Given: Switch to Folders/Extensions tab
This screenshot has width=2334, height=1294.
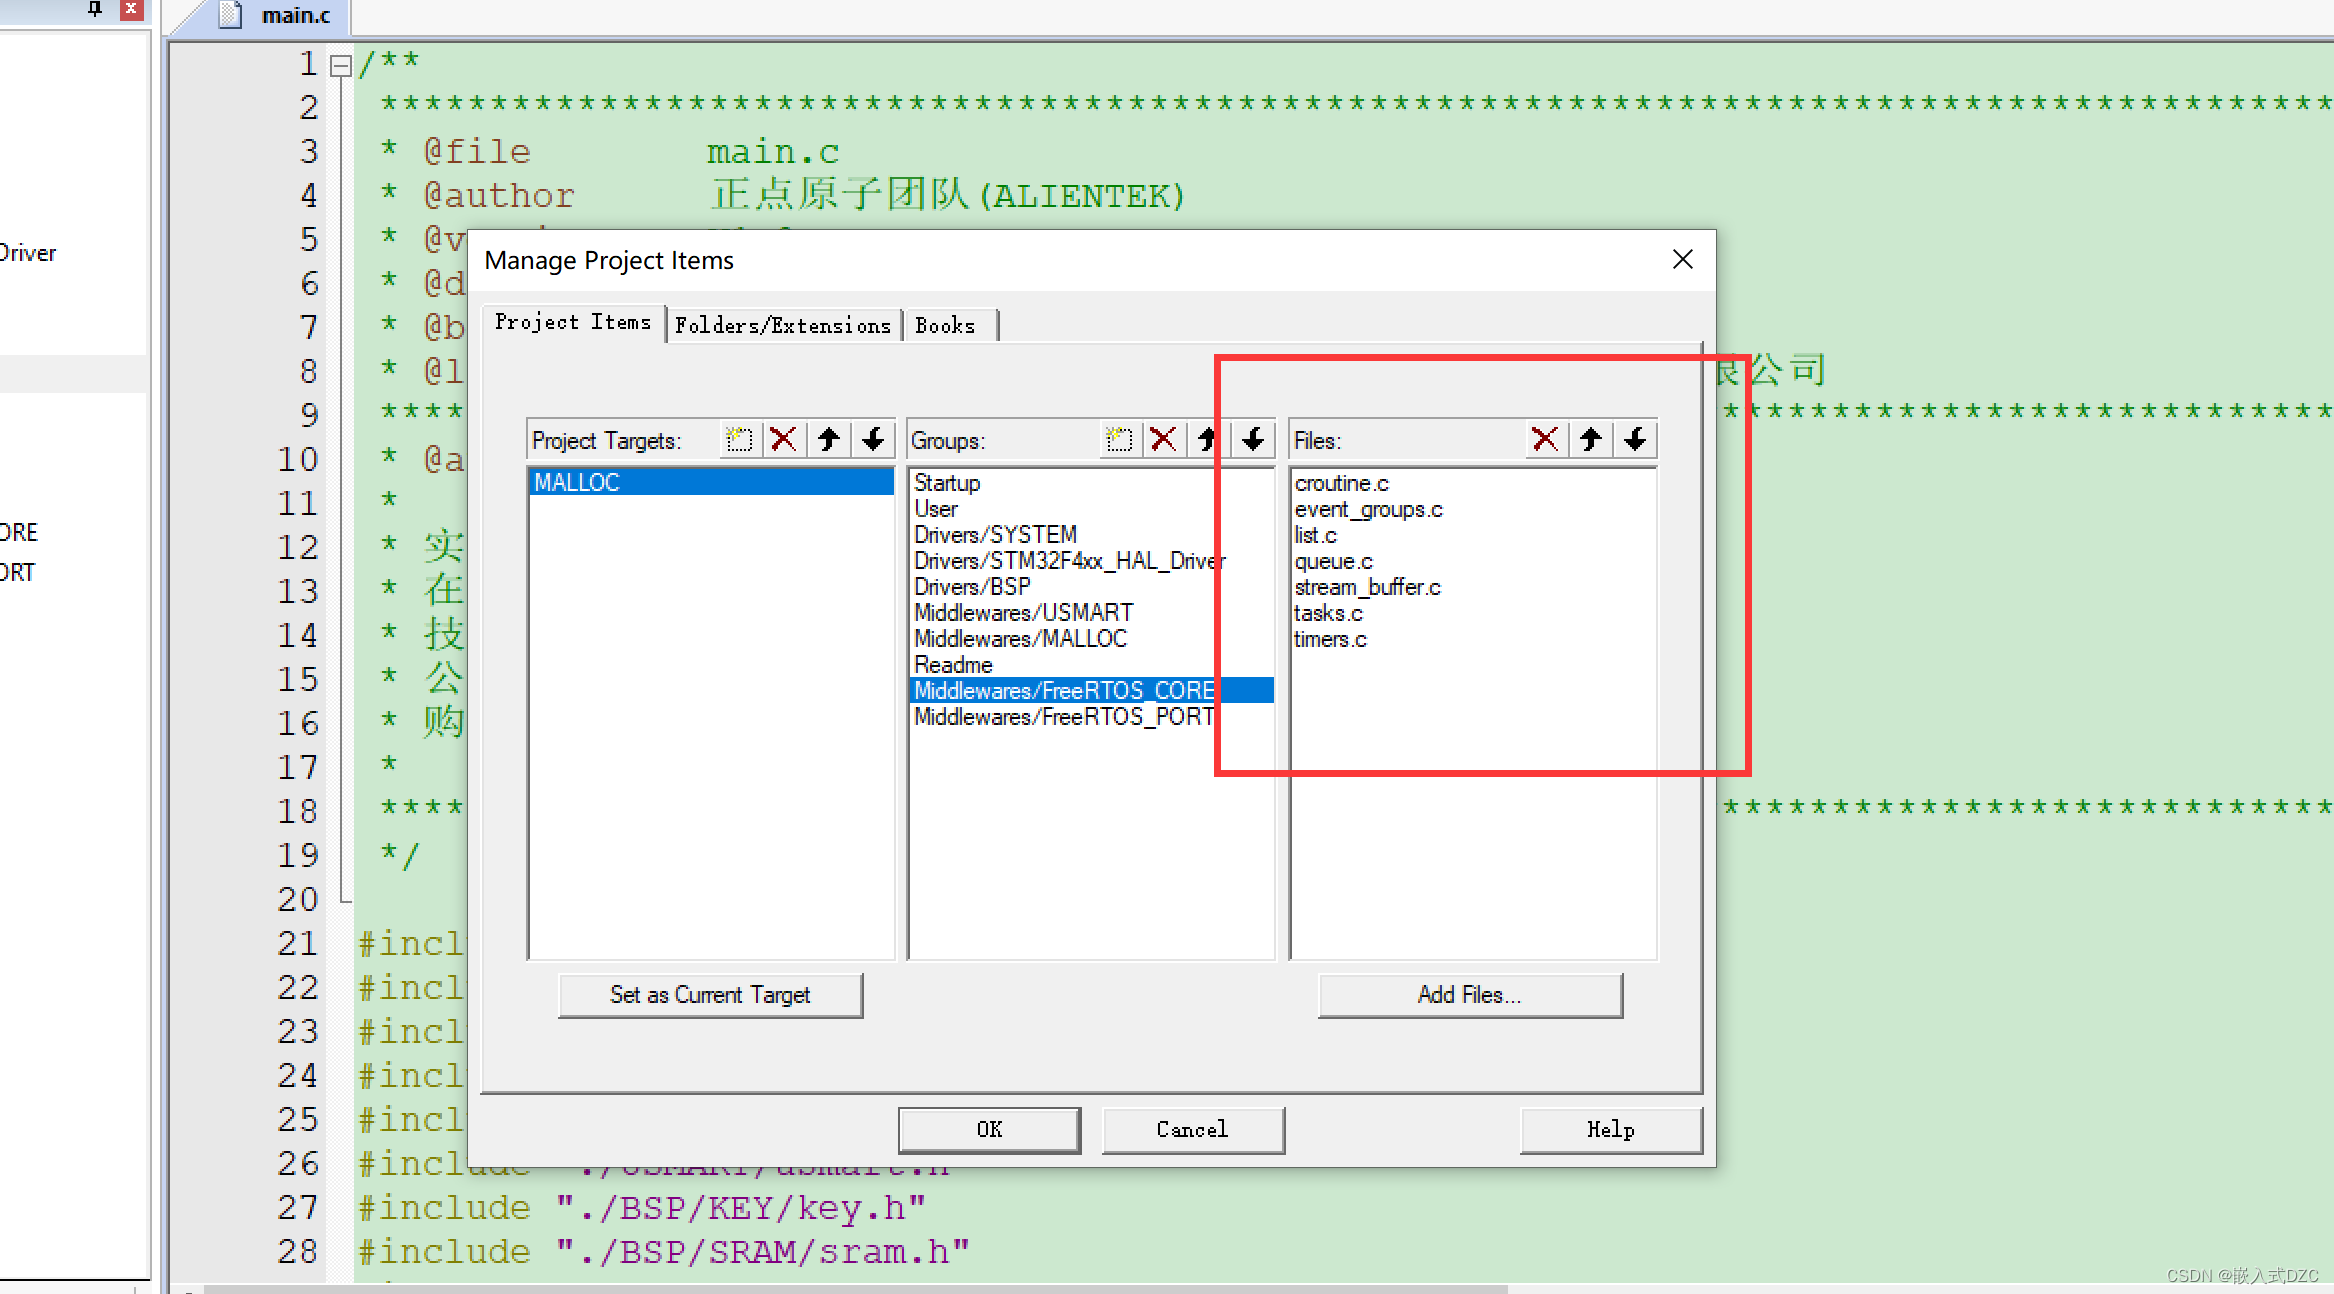Looking at the screenshot, I should coord(782,326).
